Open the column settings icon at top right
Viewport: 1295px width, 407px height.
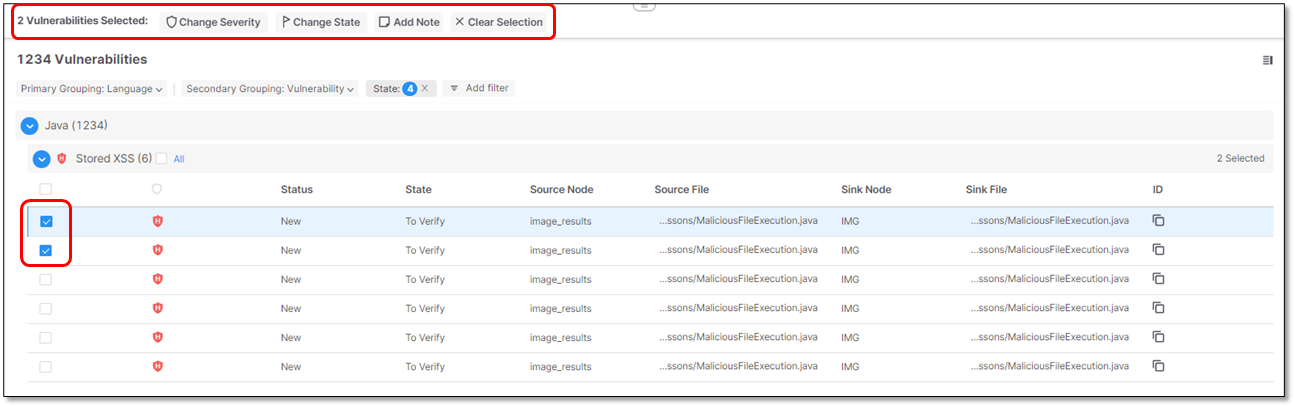point(1268,60)
